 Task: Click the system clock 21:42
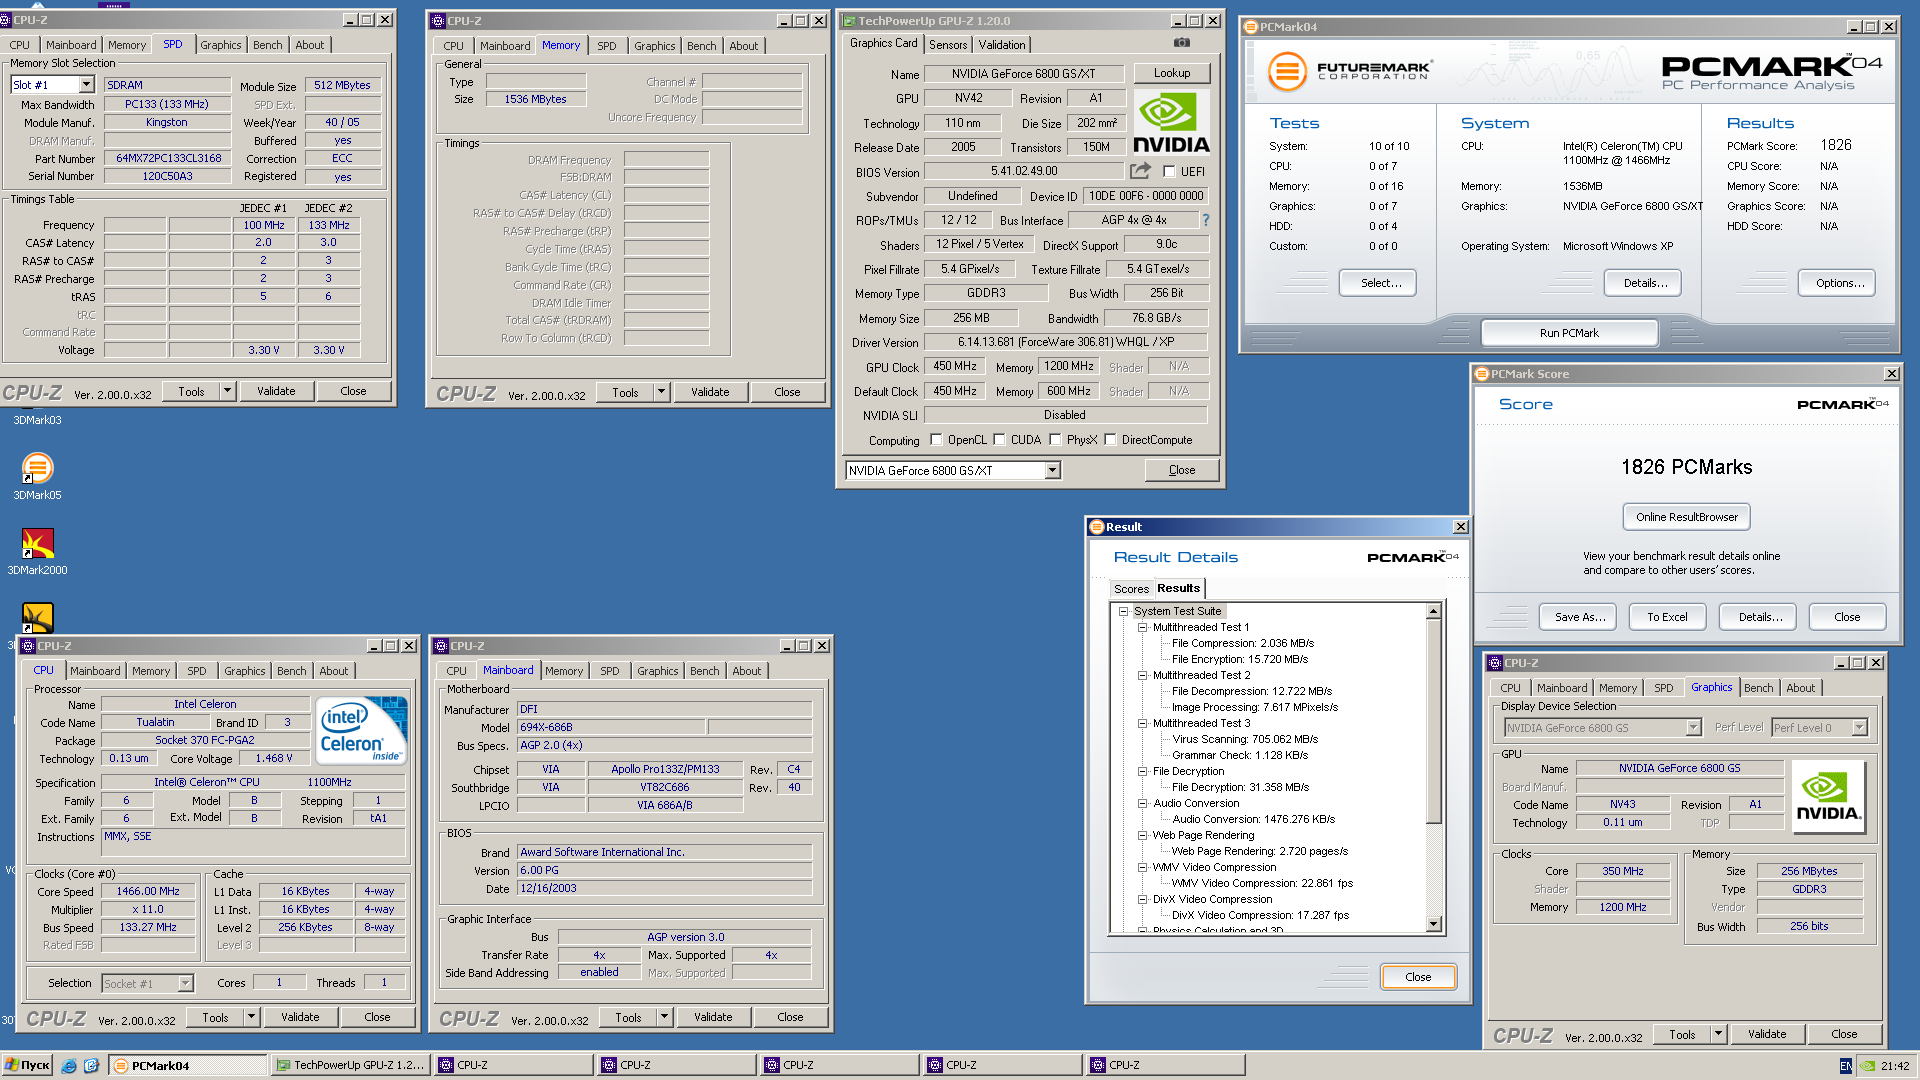(1894, 1066)
